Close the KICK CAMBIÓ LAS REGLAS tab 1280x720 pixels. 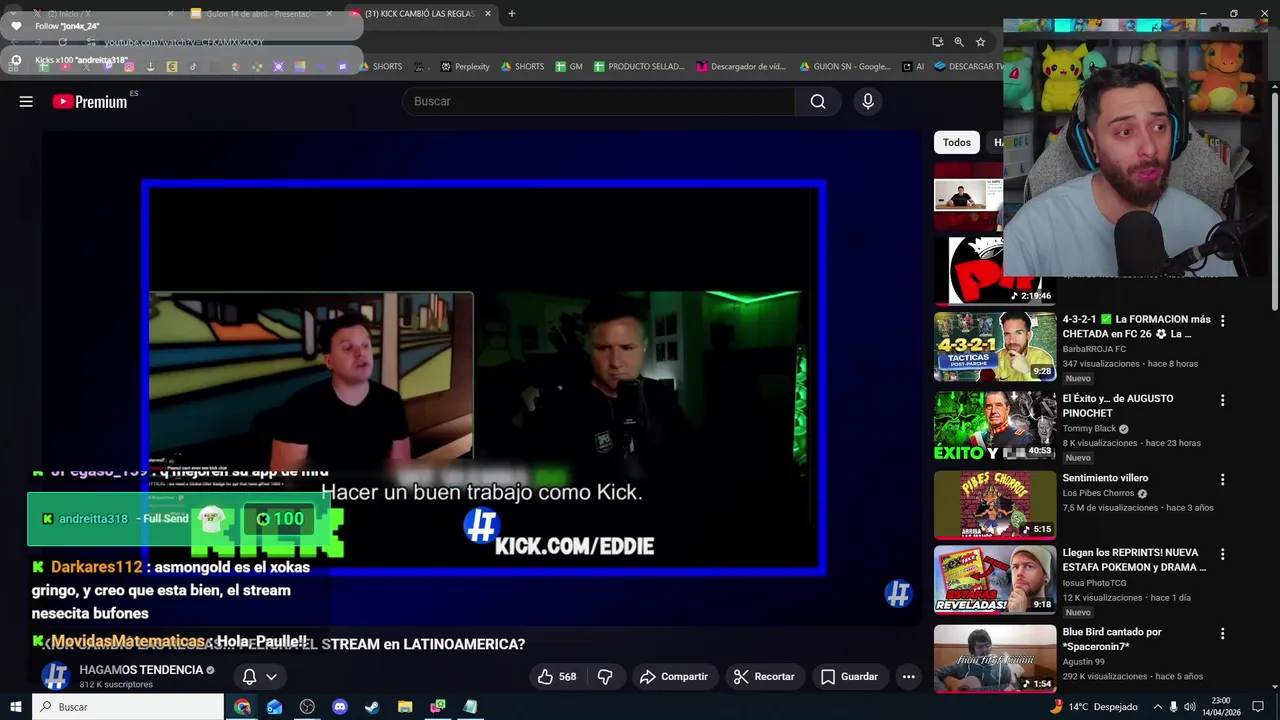point(488,13)
